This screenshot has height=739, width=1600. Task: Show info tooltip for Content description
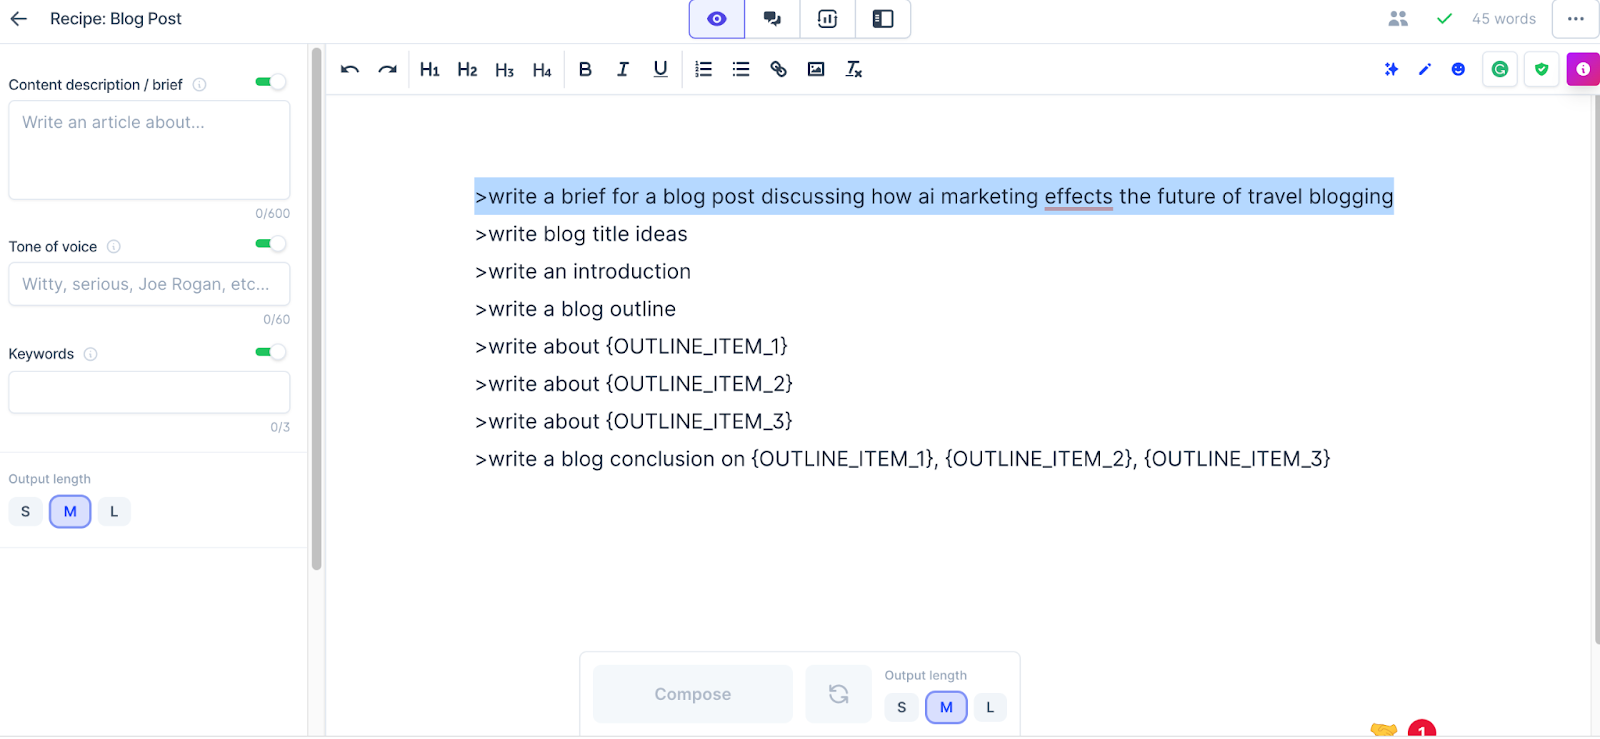(200, 85)
